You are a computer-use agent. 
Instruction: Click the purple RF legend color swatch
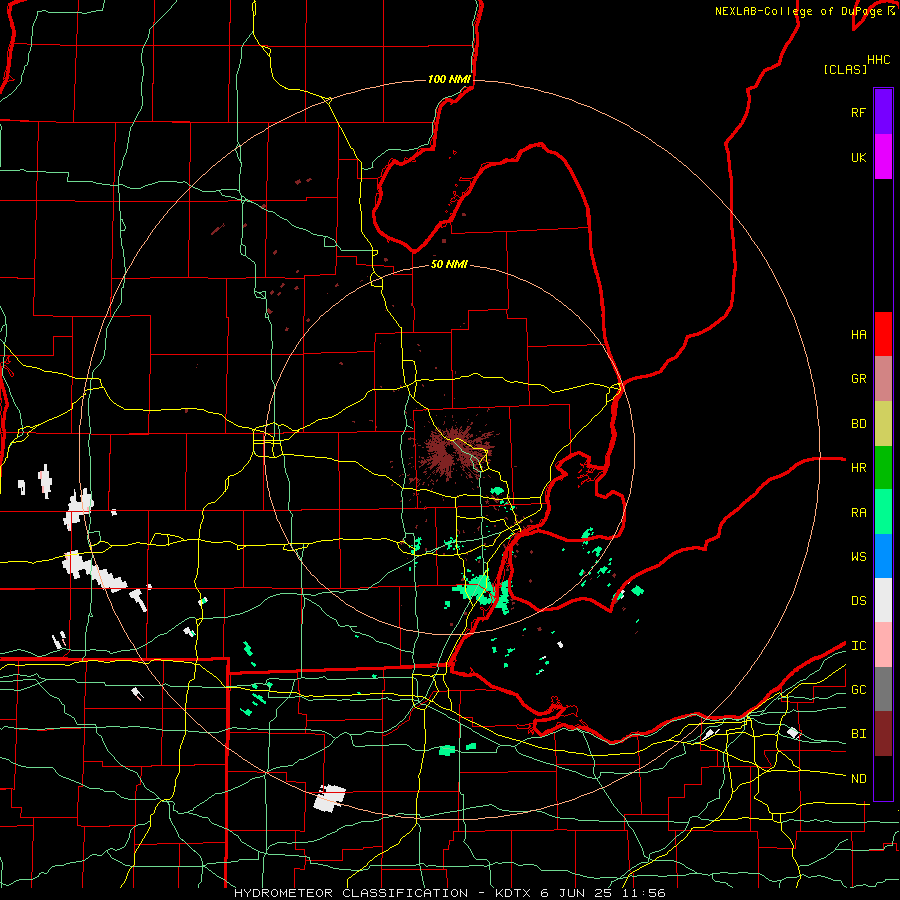[x=883, y=112]
